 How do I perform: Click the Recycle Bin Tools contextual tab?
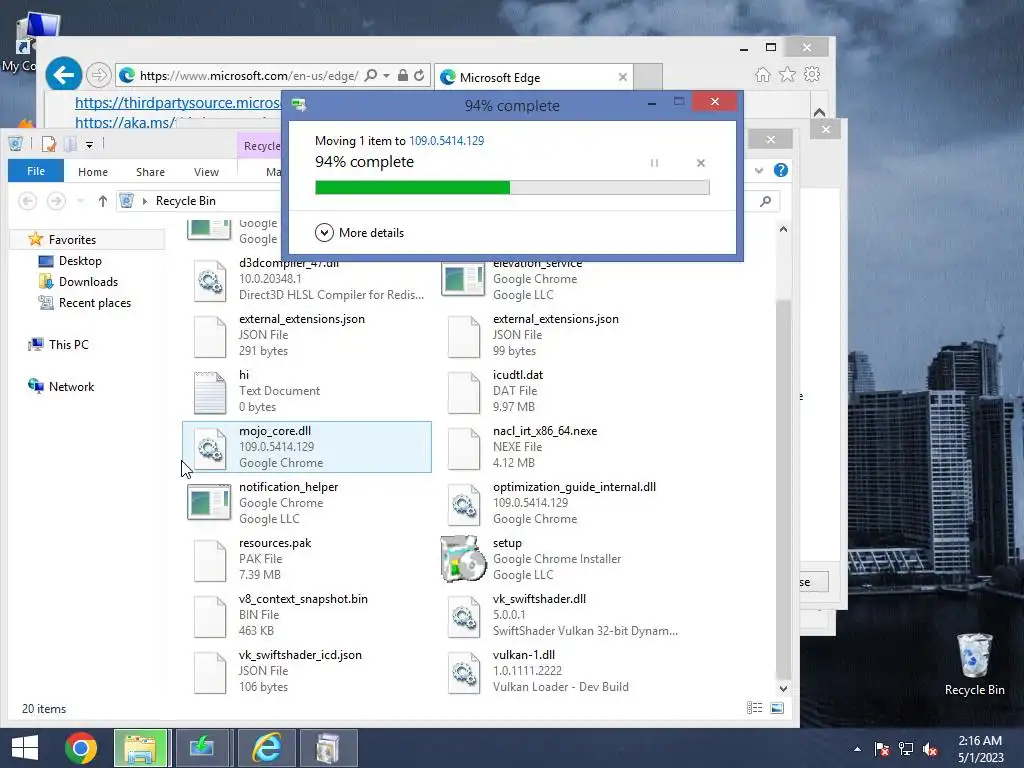tap(262, 146)
